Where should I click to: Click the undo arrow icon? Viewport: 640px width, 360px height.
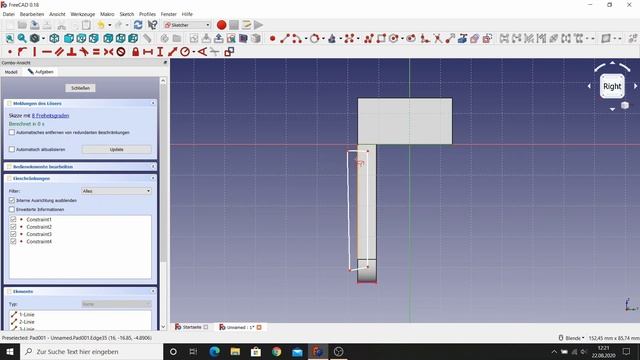click(x=101, y=25)
